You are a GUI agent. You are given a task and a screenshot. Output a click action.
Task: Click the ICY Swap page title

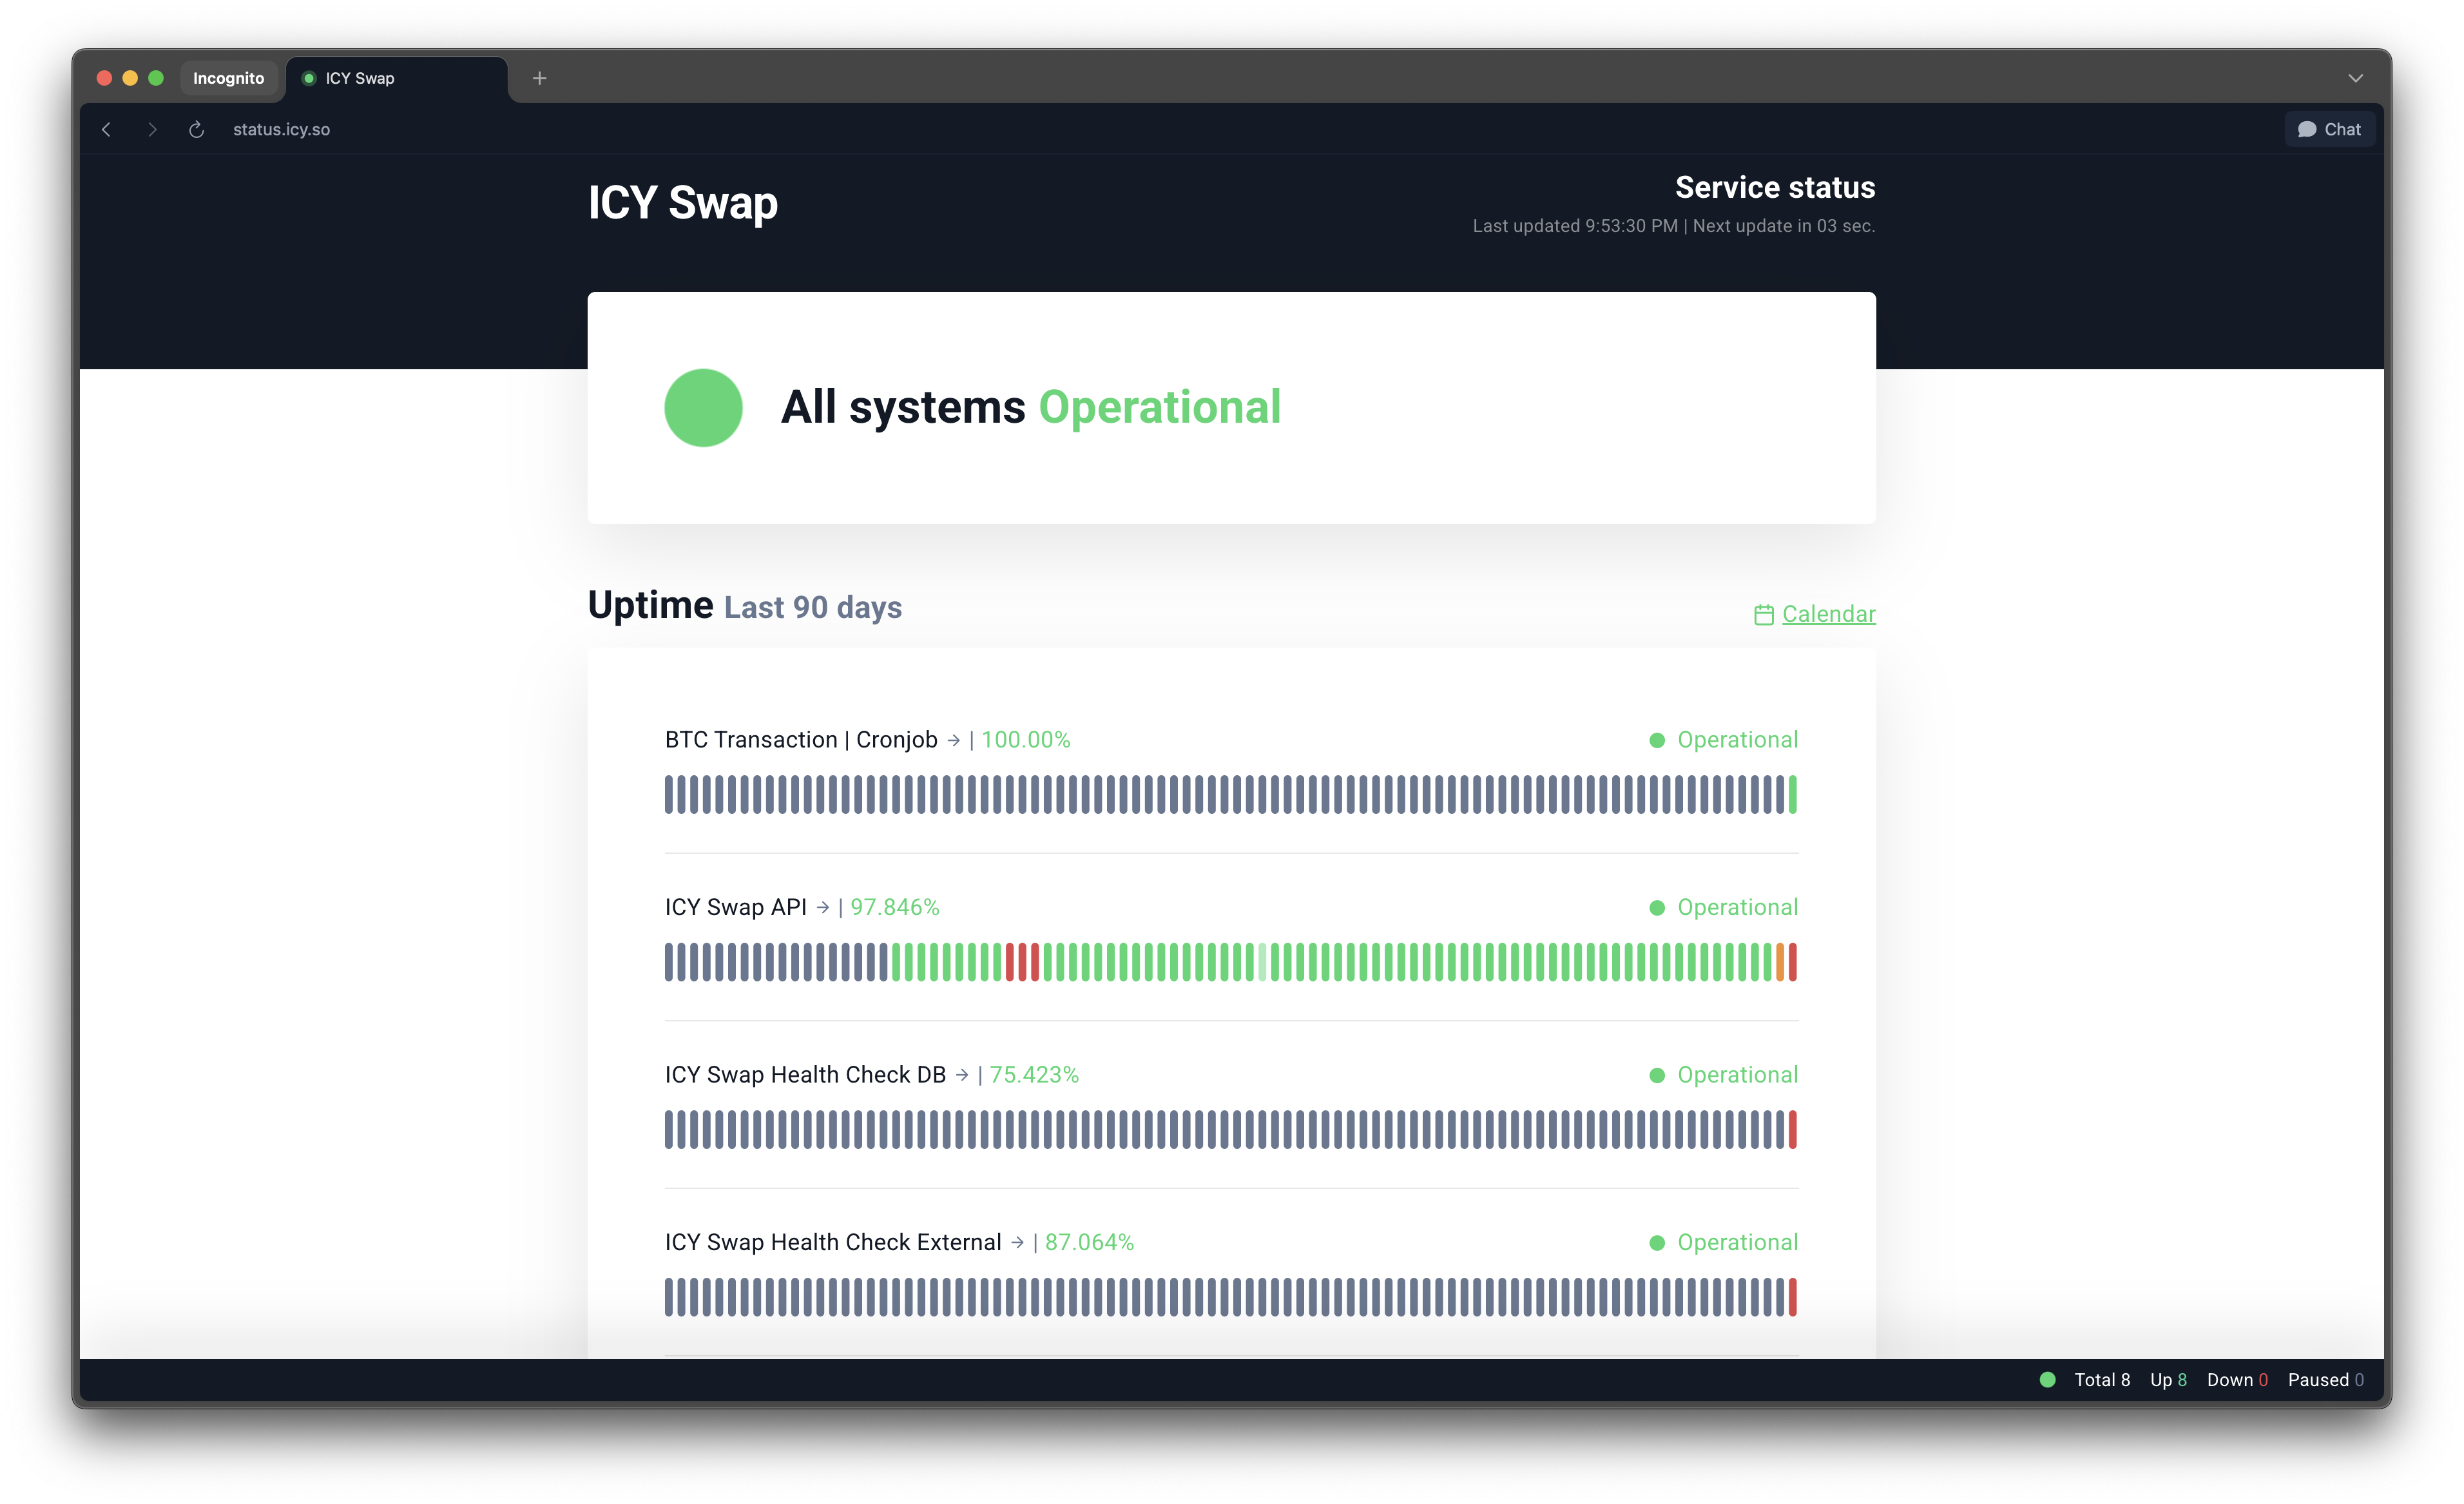click(x=682, y=203)
